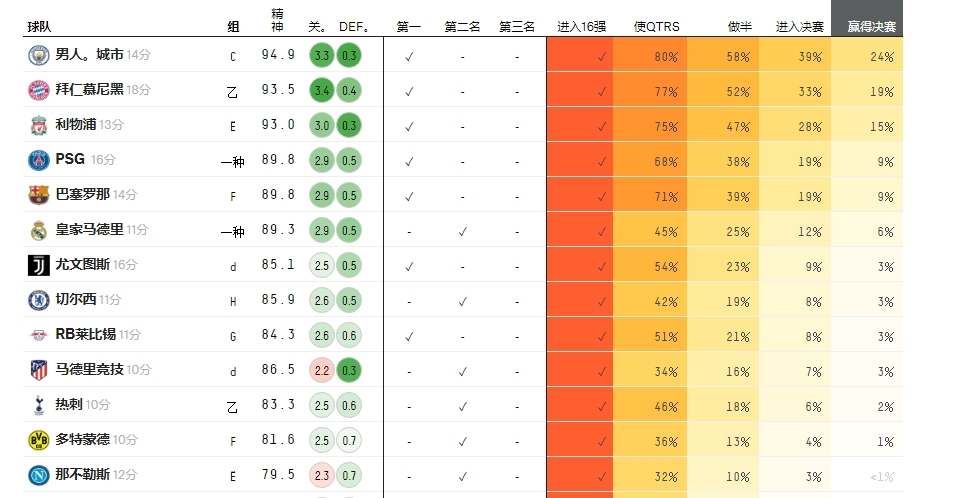Click Manchester City's 3.3 offense rating circle

(322, 56)
